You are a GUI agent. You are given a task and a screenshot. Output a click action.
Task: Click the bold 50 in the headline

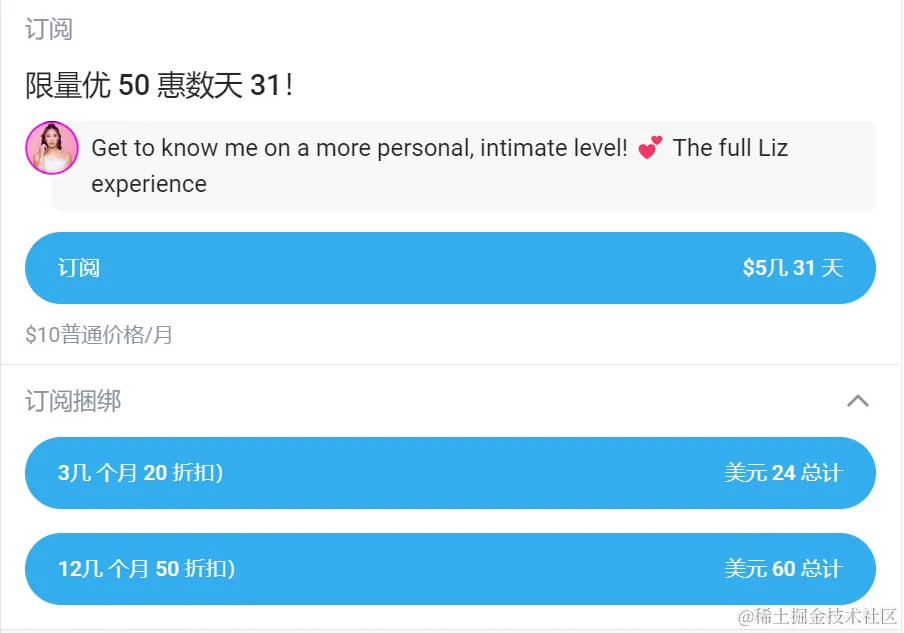(x=134, y=86)
